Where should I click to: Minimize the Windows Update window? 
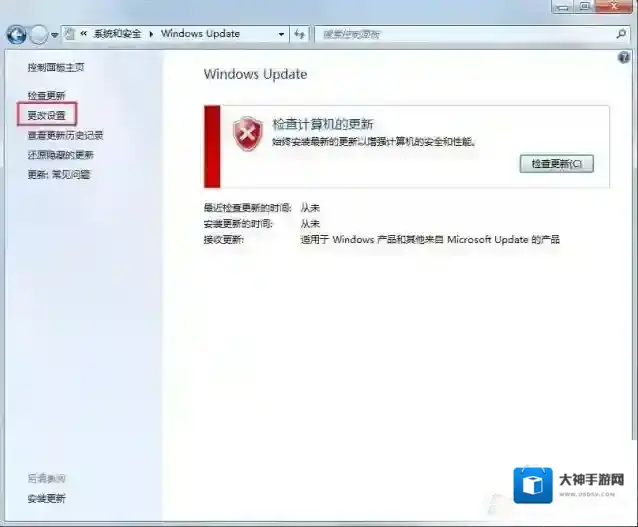563,6
